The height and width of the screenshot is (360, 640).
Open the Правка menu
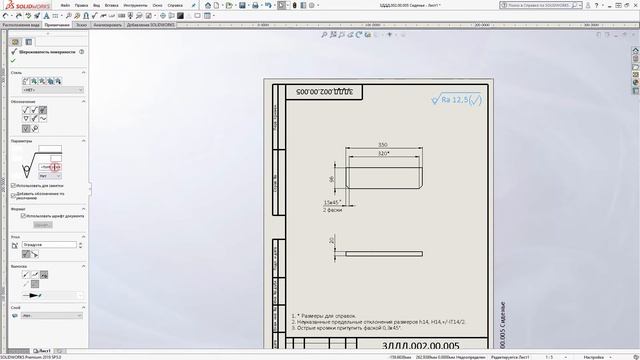pyautogui.click(x=81, y=6)
